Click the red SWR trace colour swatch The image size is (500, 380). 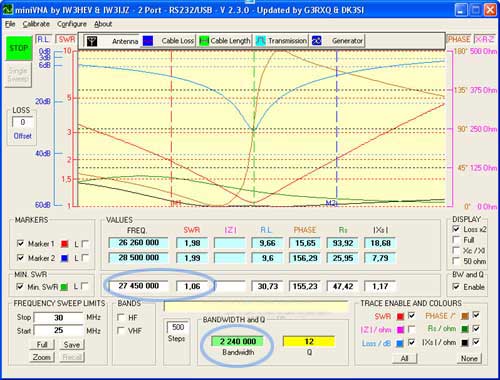point(400,316)
